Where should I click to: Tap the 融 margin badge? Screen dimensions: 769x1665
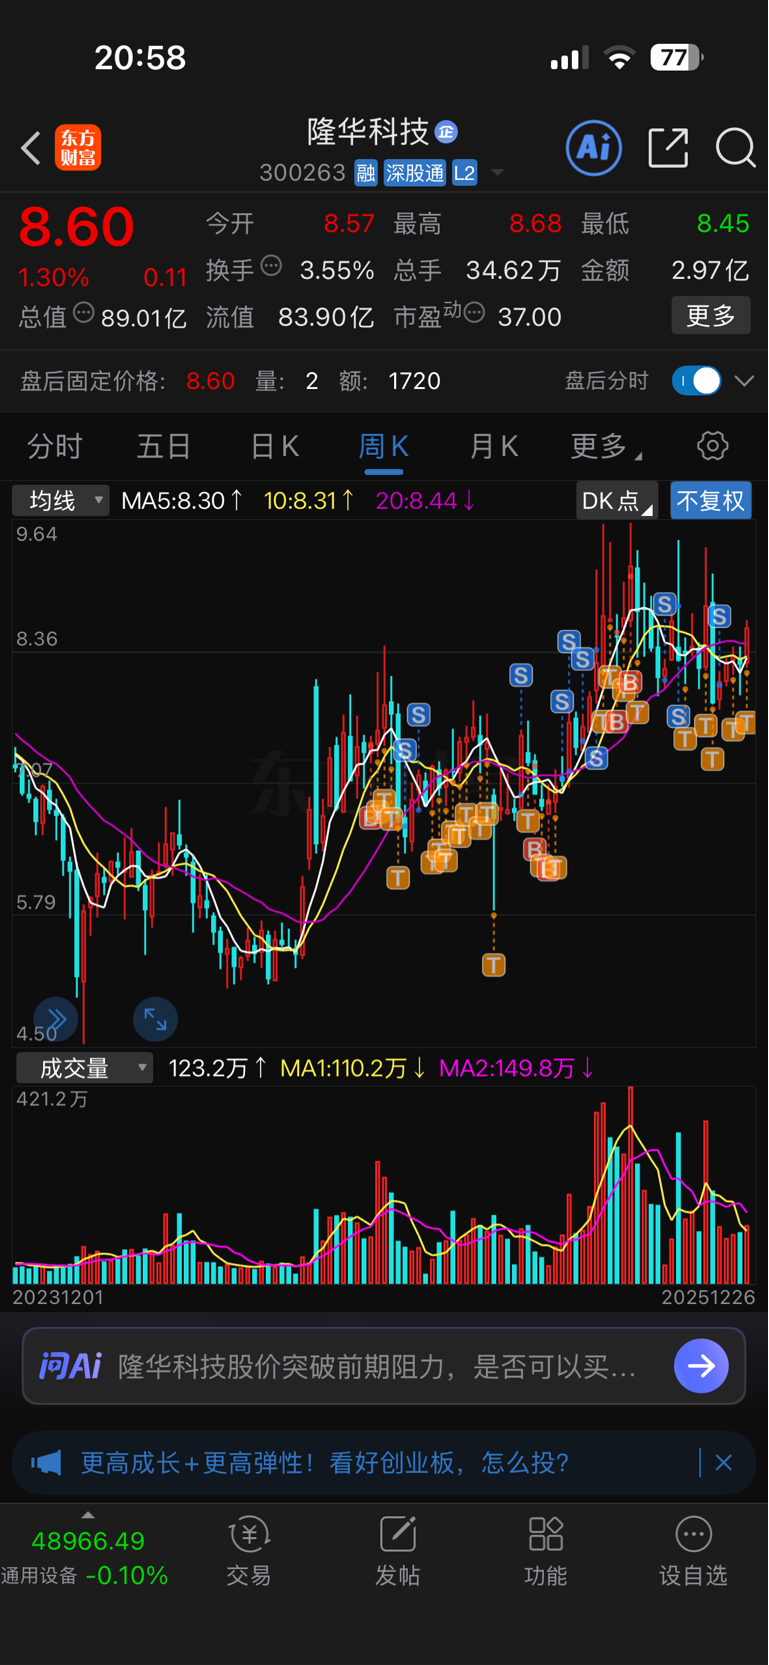[365, 173]
